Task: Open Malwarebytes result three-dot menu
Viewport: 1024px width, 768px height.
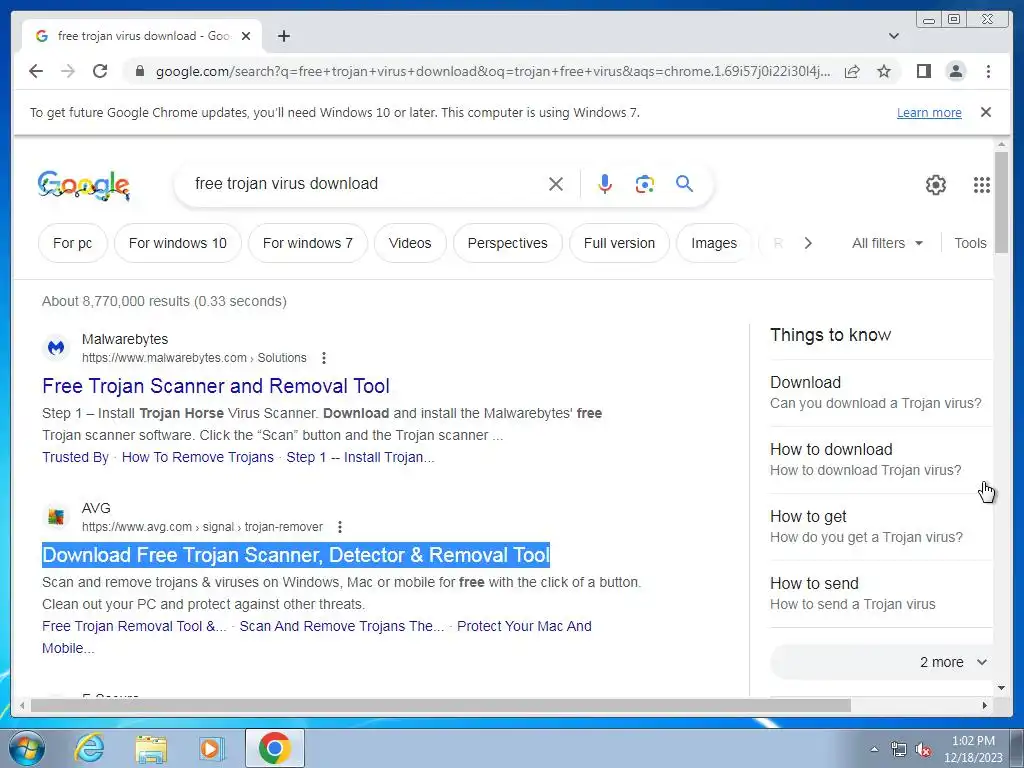Action: 324,358
